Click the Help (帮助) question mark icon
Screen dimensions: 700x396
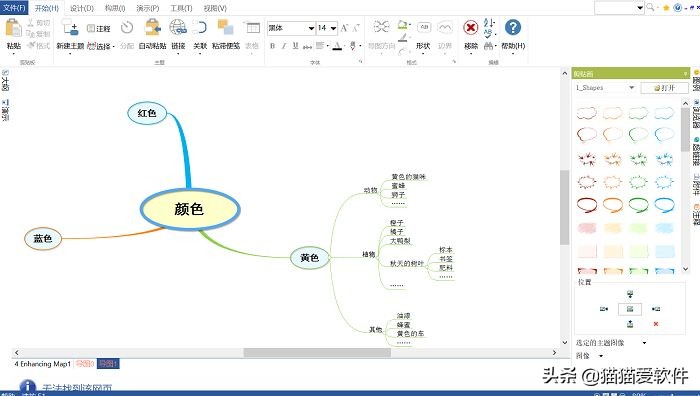tap(512, 28)
